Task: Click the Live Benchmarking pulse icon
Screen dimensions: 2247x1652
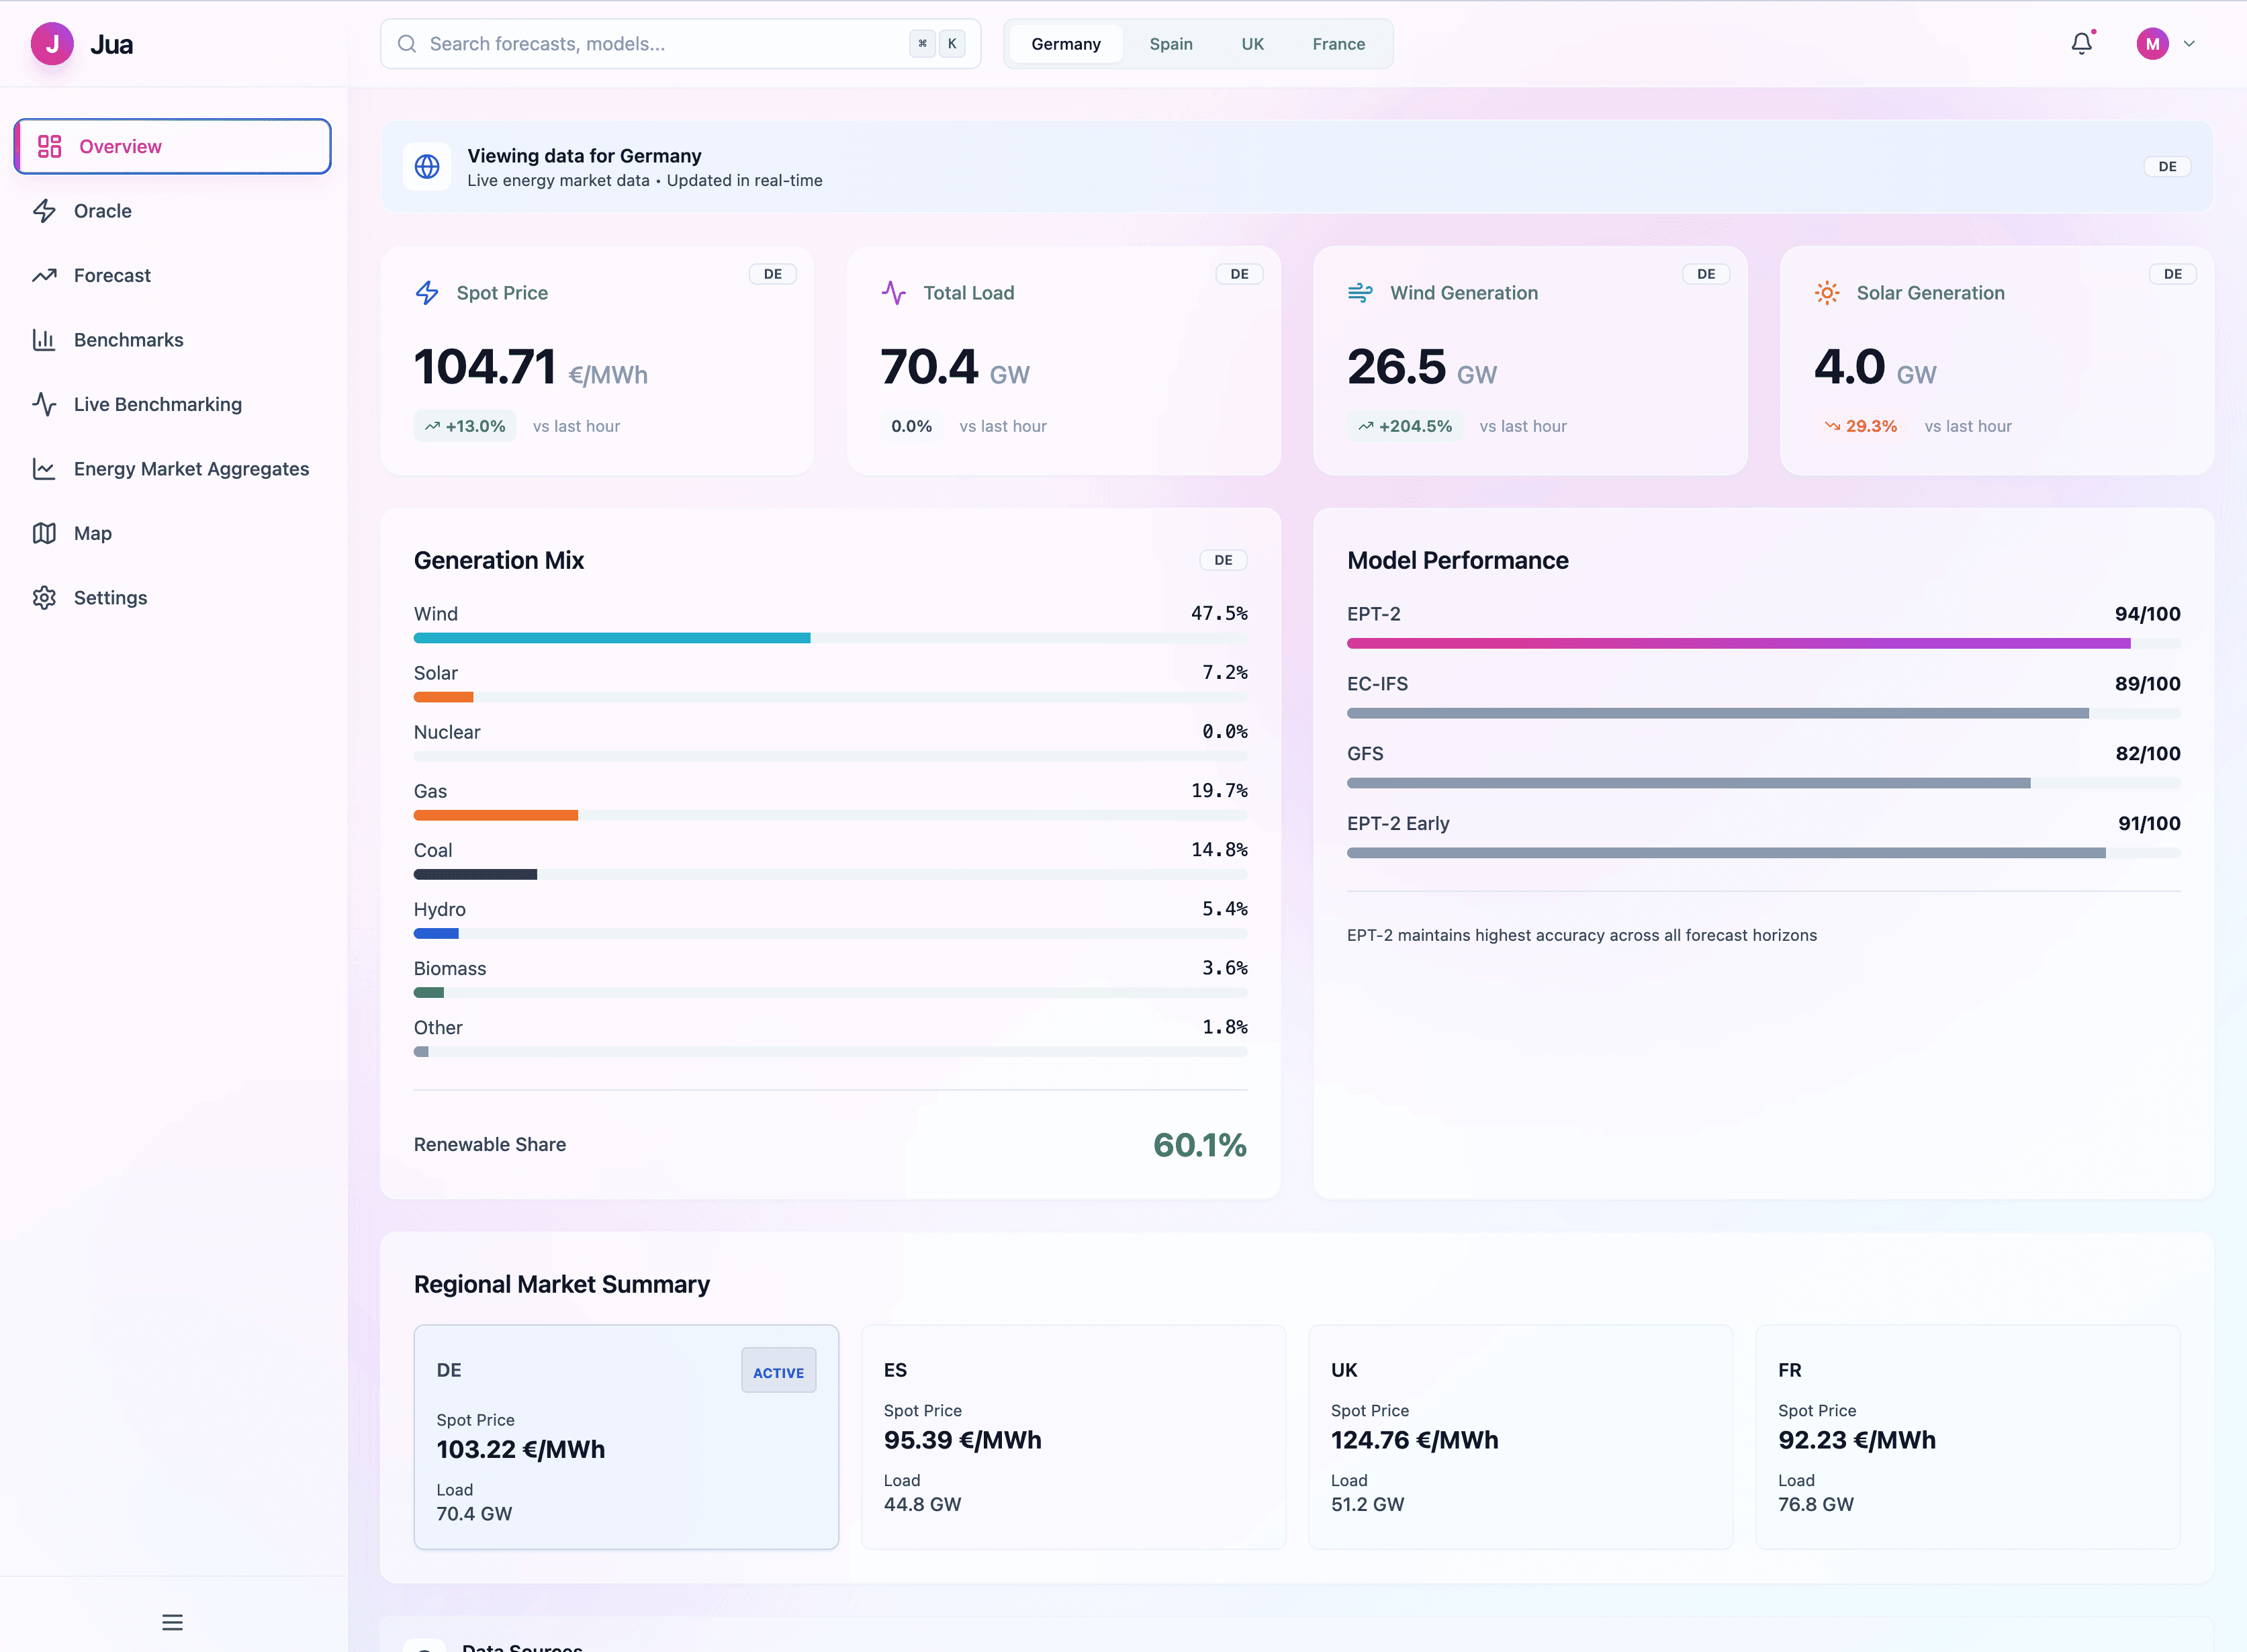Action: (x=44, y=404)
